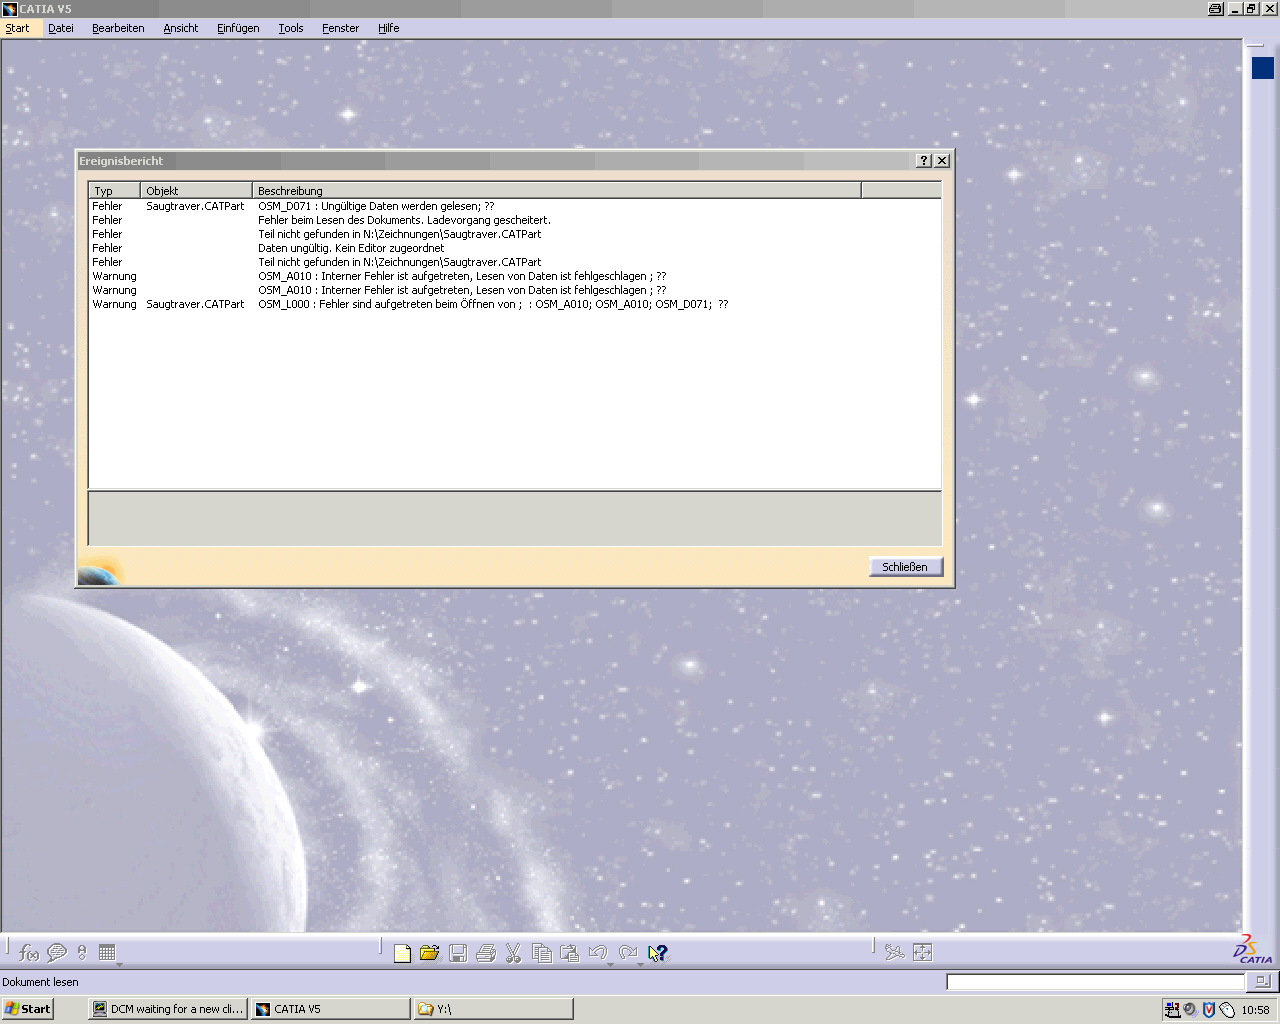The width and height of the screenshot is (1280, 1024).
Task: Open the Start menu in CATIA menu bar
Action: click(17, 28)
